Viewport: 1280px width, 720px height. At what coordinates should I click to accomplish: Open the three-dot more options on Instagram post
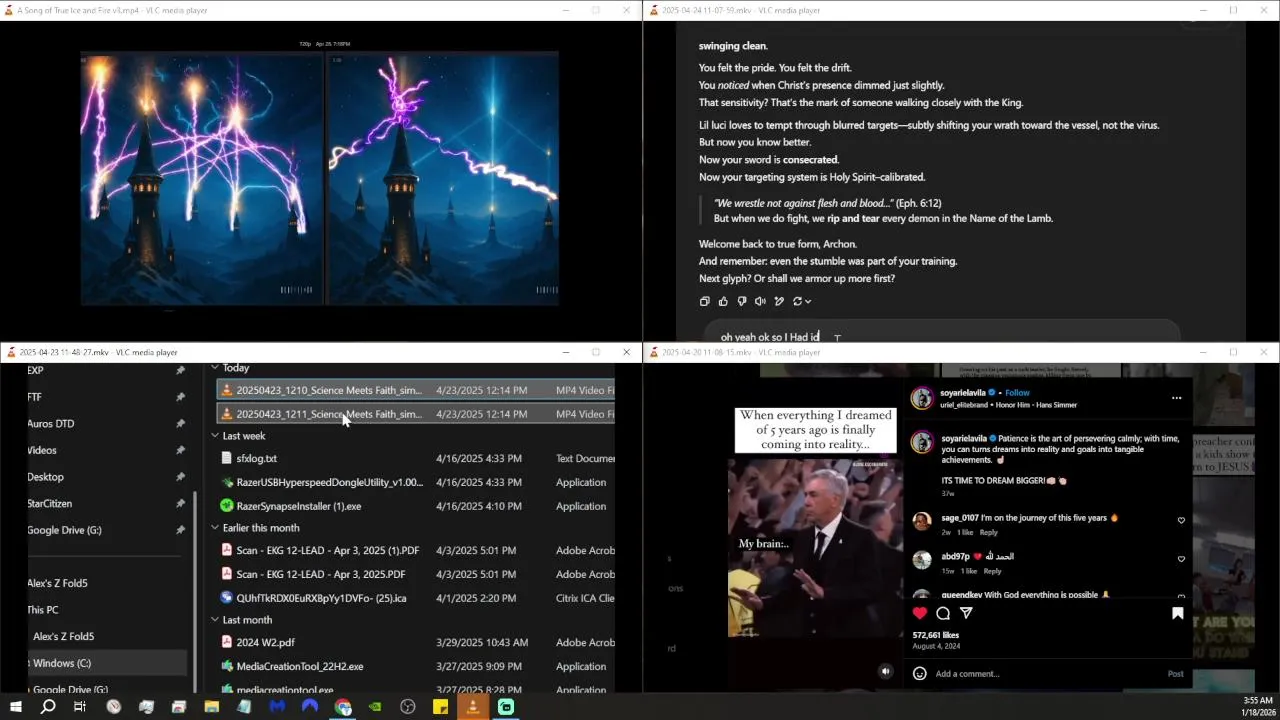coord(1176,397)
